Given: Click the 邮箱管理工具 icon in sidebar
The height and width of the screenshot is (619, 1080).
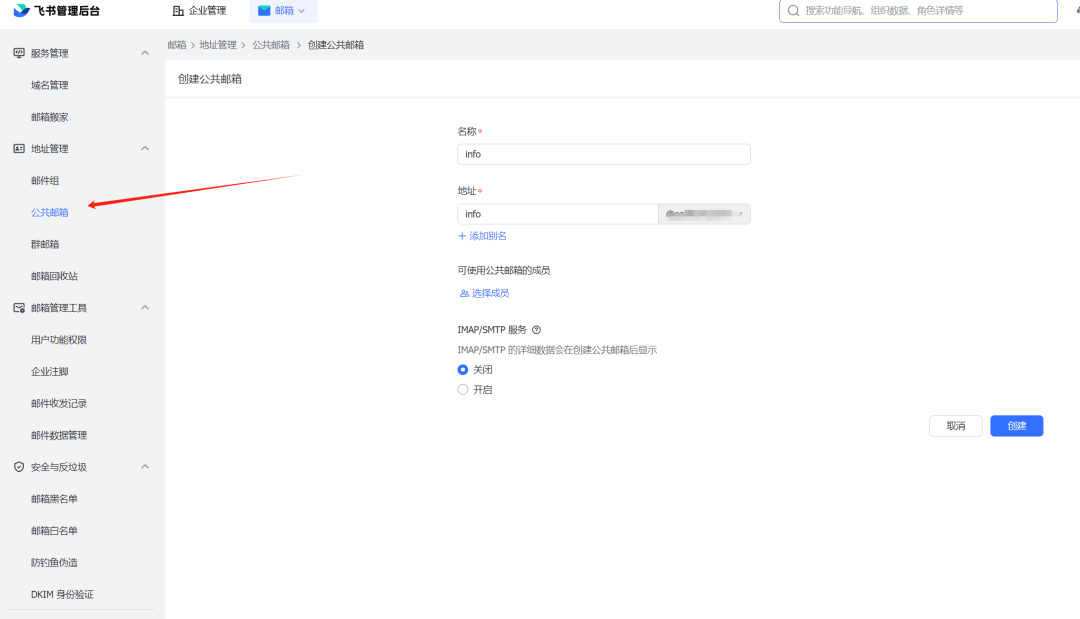Looking at the screenshot, I should tap(19, 308).
